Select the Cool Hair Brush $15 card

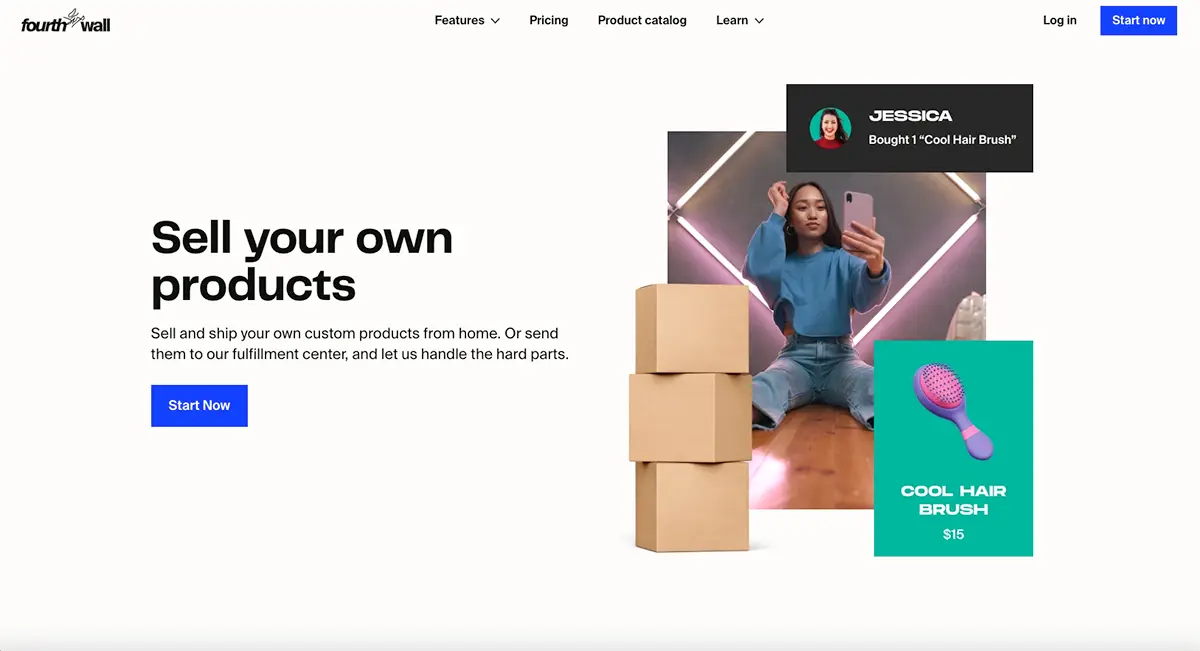click(x=953, y=448)
